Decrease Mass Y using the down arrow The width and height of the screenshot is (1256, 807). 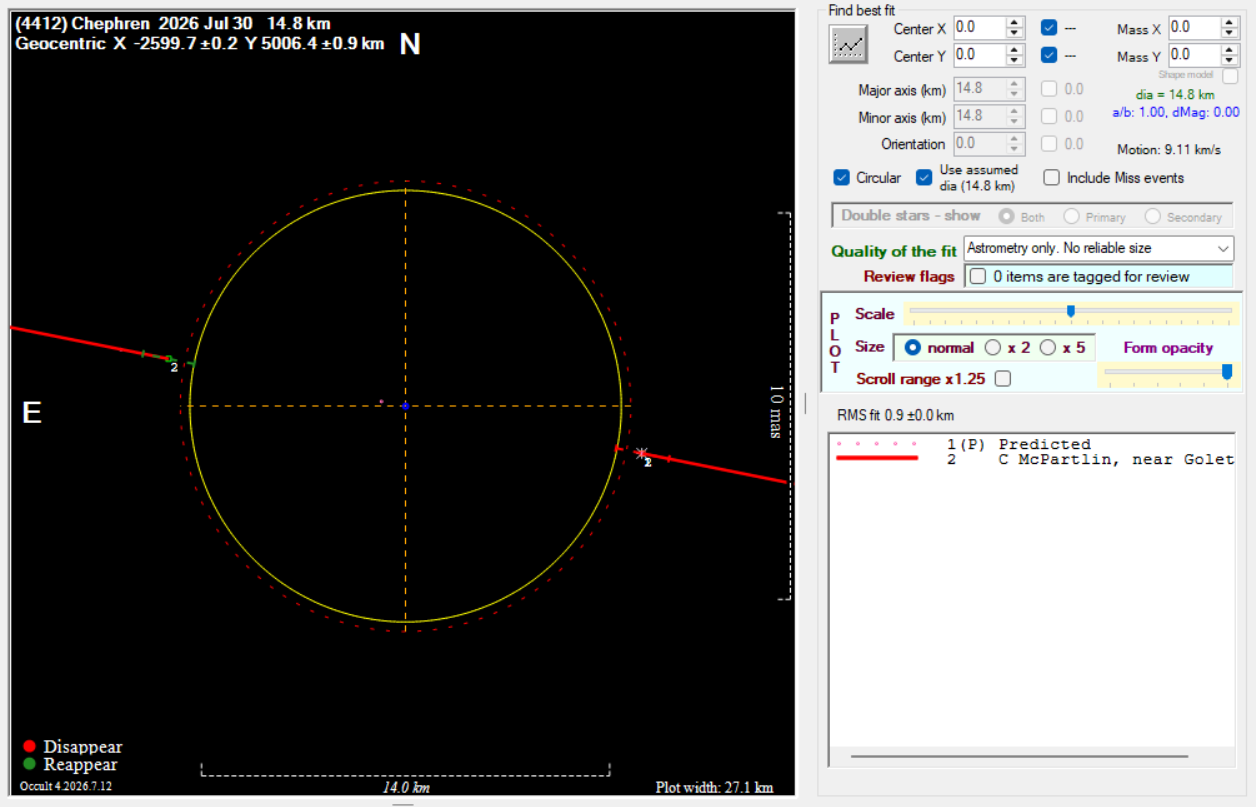click(1230, 60)
